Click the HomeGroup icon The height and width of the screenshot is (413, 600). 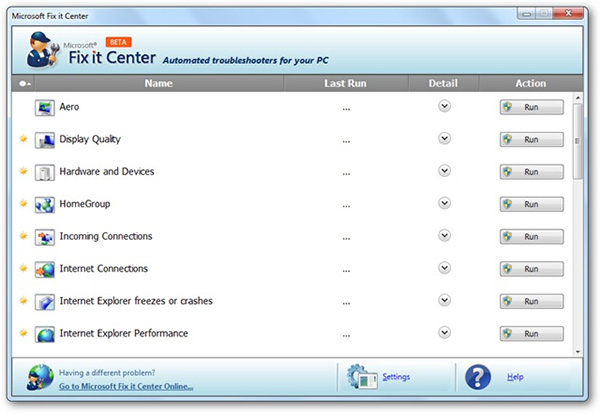click(45, 204)
